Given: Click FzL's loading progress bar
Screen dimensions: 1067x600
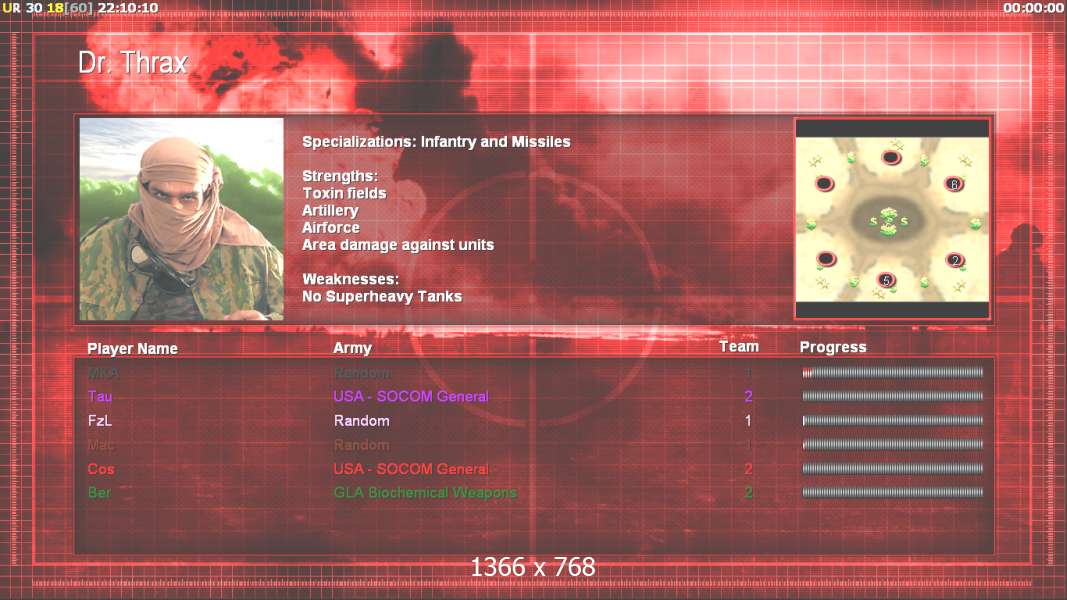Looking at the screenshot, I should tap(893, 420).
